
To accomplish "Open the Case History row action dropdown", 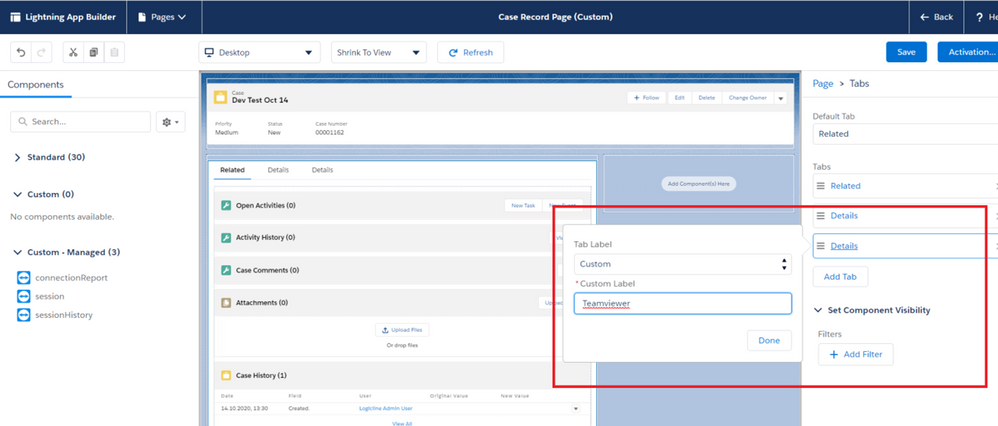I will tap(575, 408).
